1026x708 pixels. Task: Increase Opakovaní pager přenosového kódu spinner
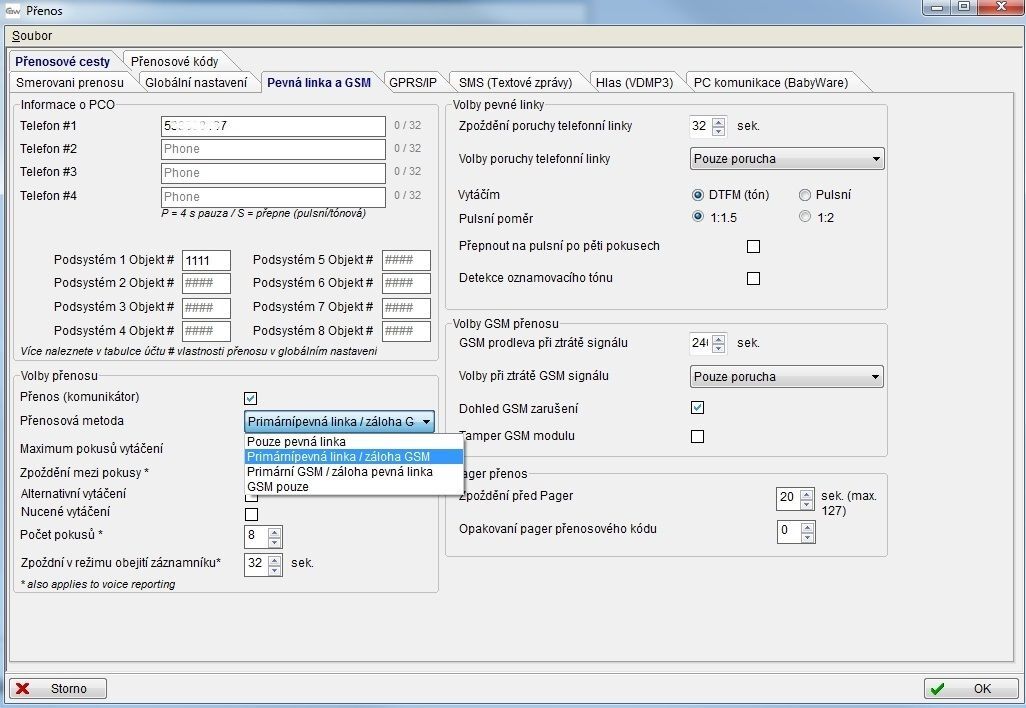click(808, 525)
